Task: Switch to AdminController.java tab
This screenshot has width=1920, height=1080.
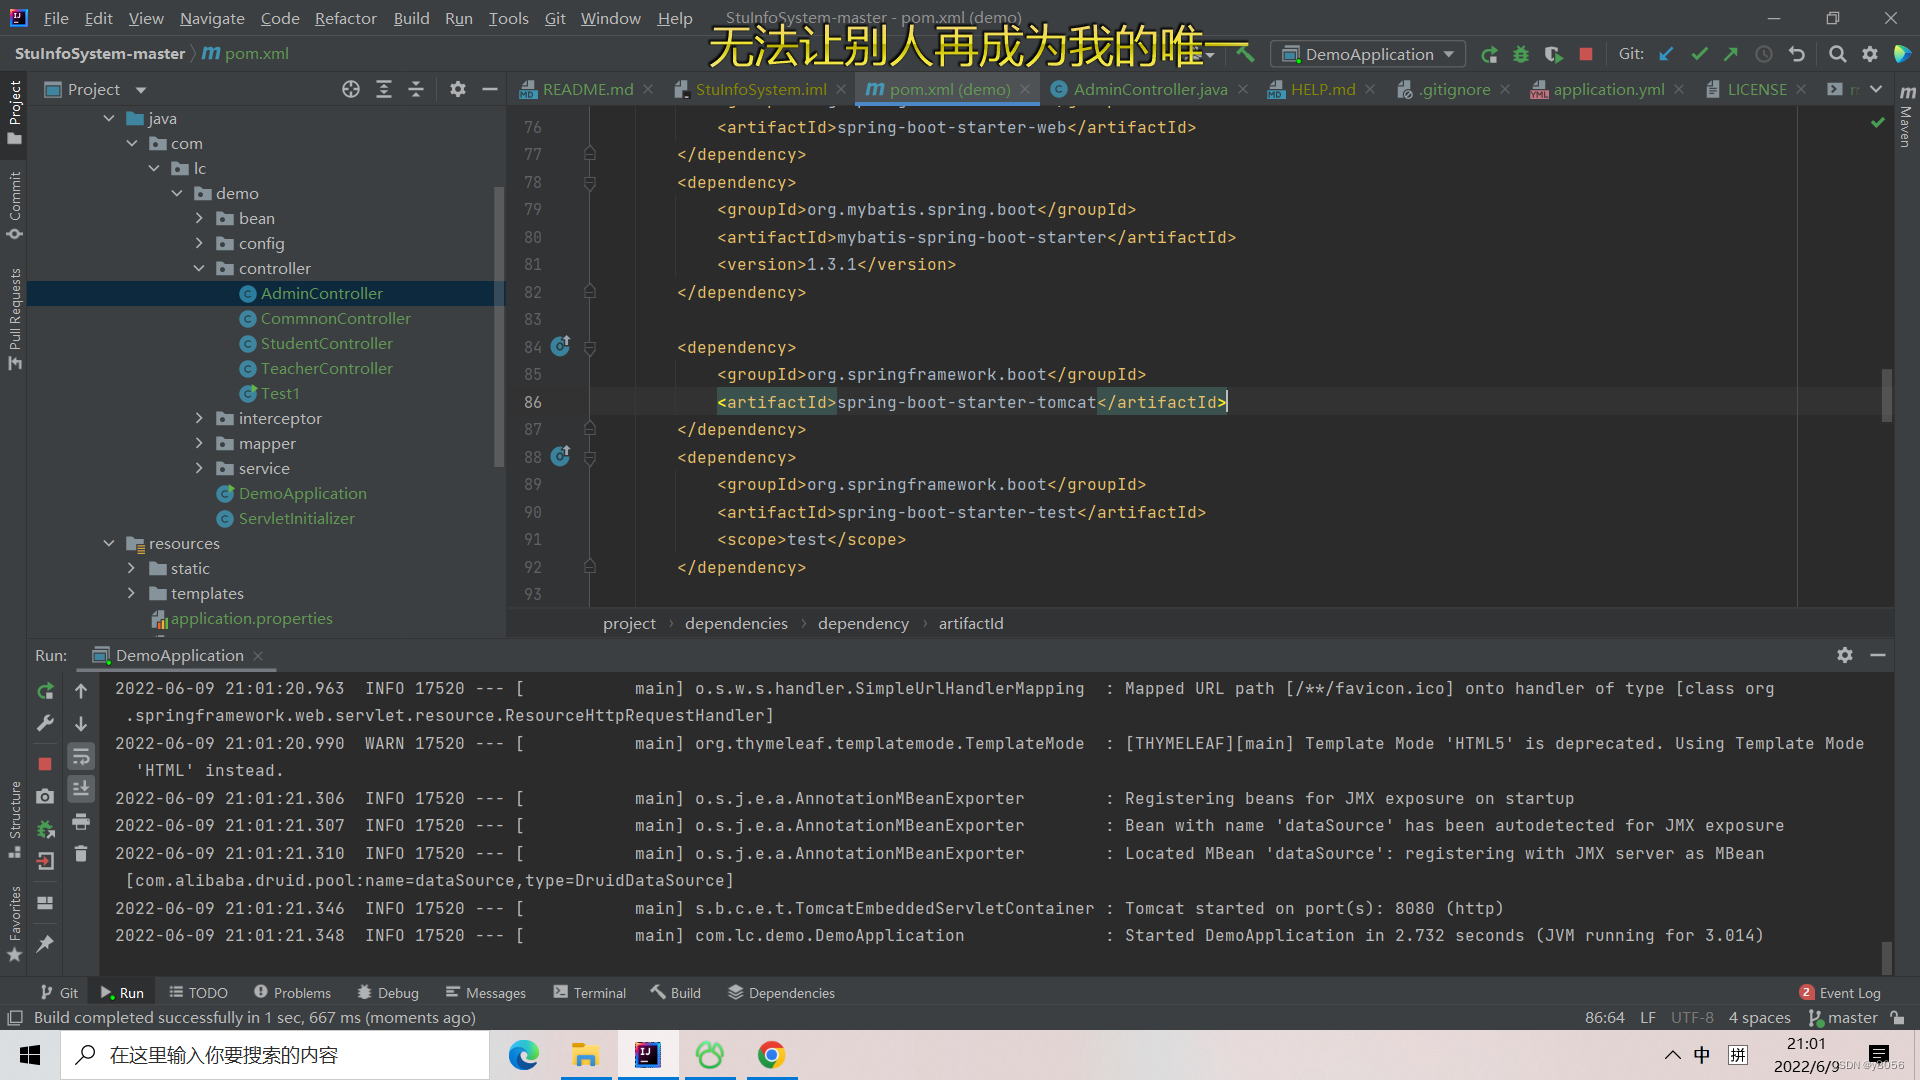Action: [1150, 89]
